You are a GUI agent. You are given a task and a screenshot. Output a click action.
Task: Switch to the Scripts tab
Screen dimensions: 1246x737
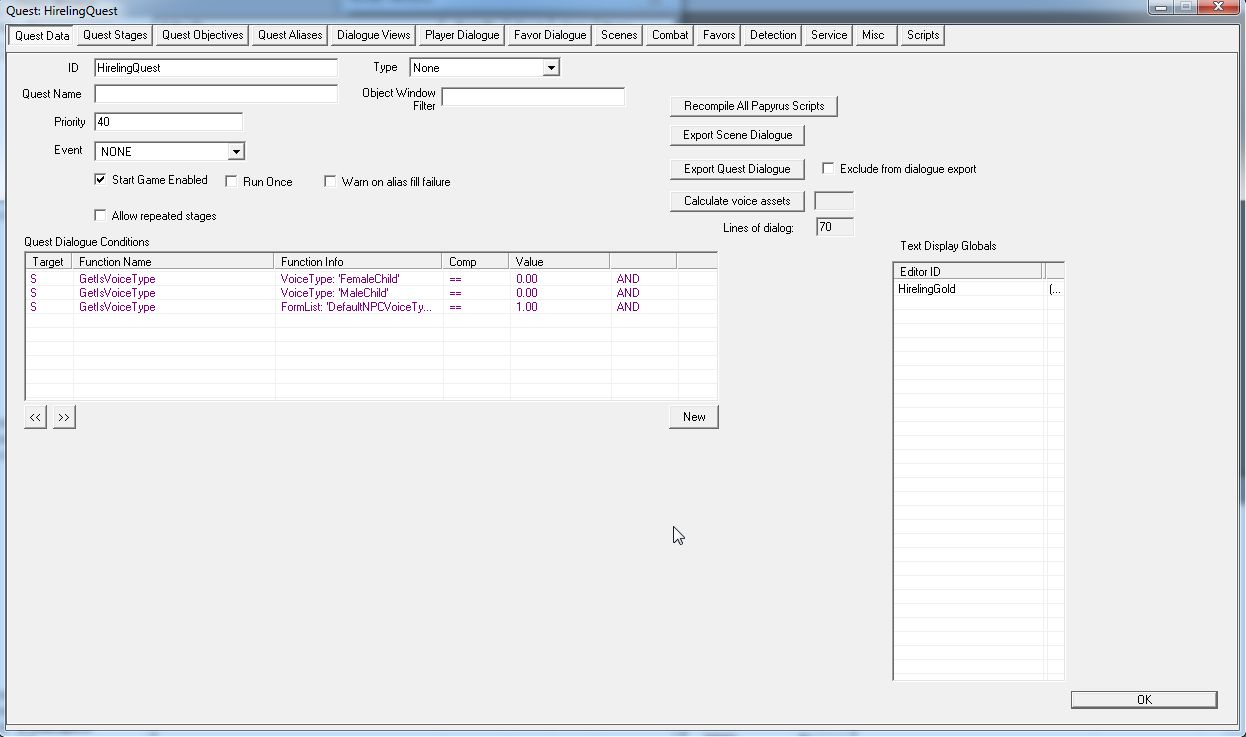923,35
